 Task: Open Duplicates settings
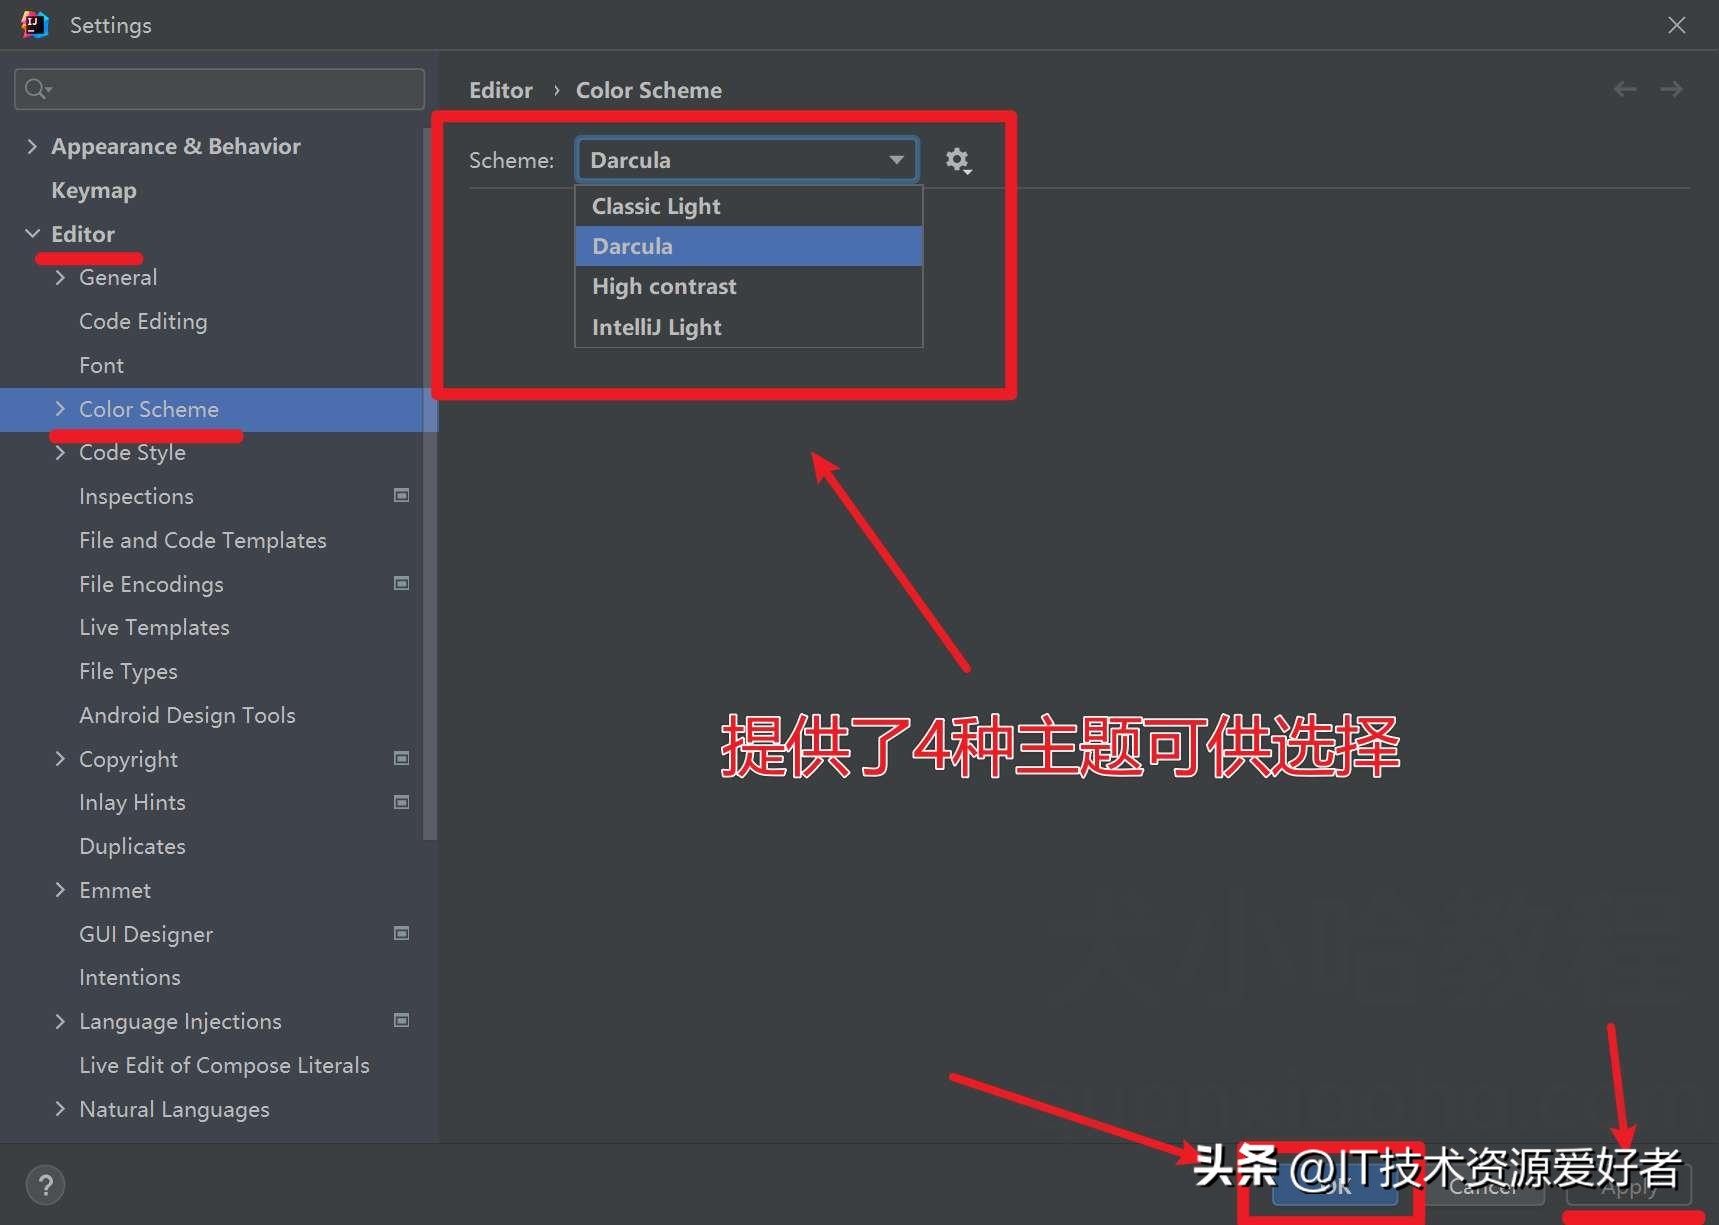pos(132,846)
